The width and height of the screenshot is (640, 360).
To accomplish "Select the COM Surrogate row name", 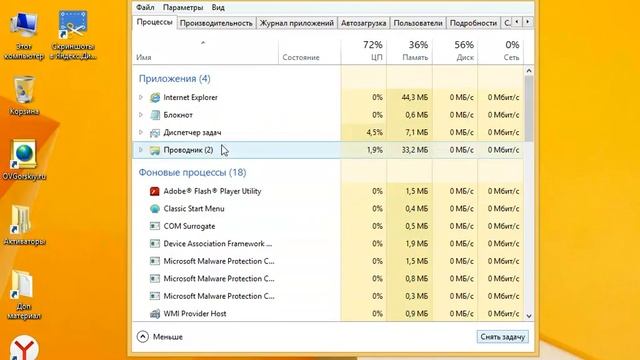I will click(189, 226).
